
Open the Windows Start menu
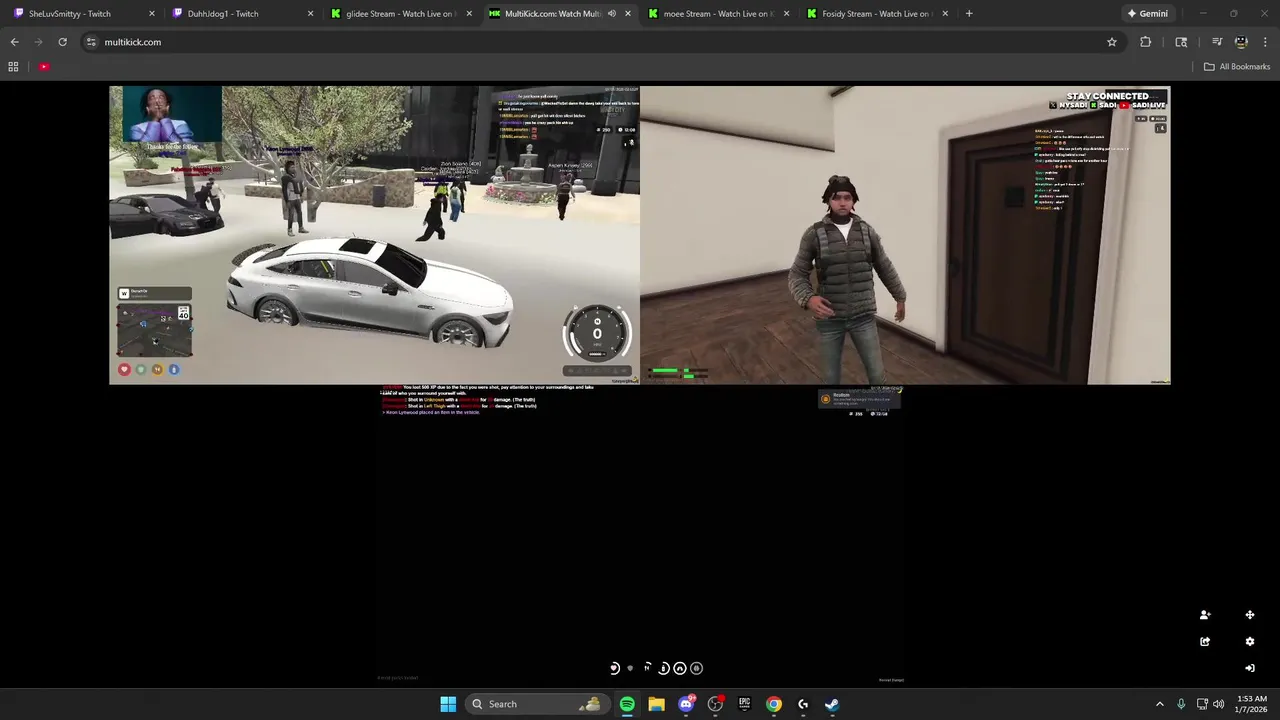[448, 704]
